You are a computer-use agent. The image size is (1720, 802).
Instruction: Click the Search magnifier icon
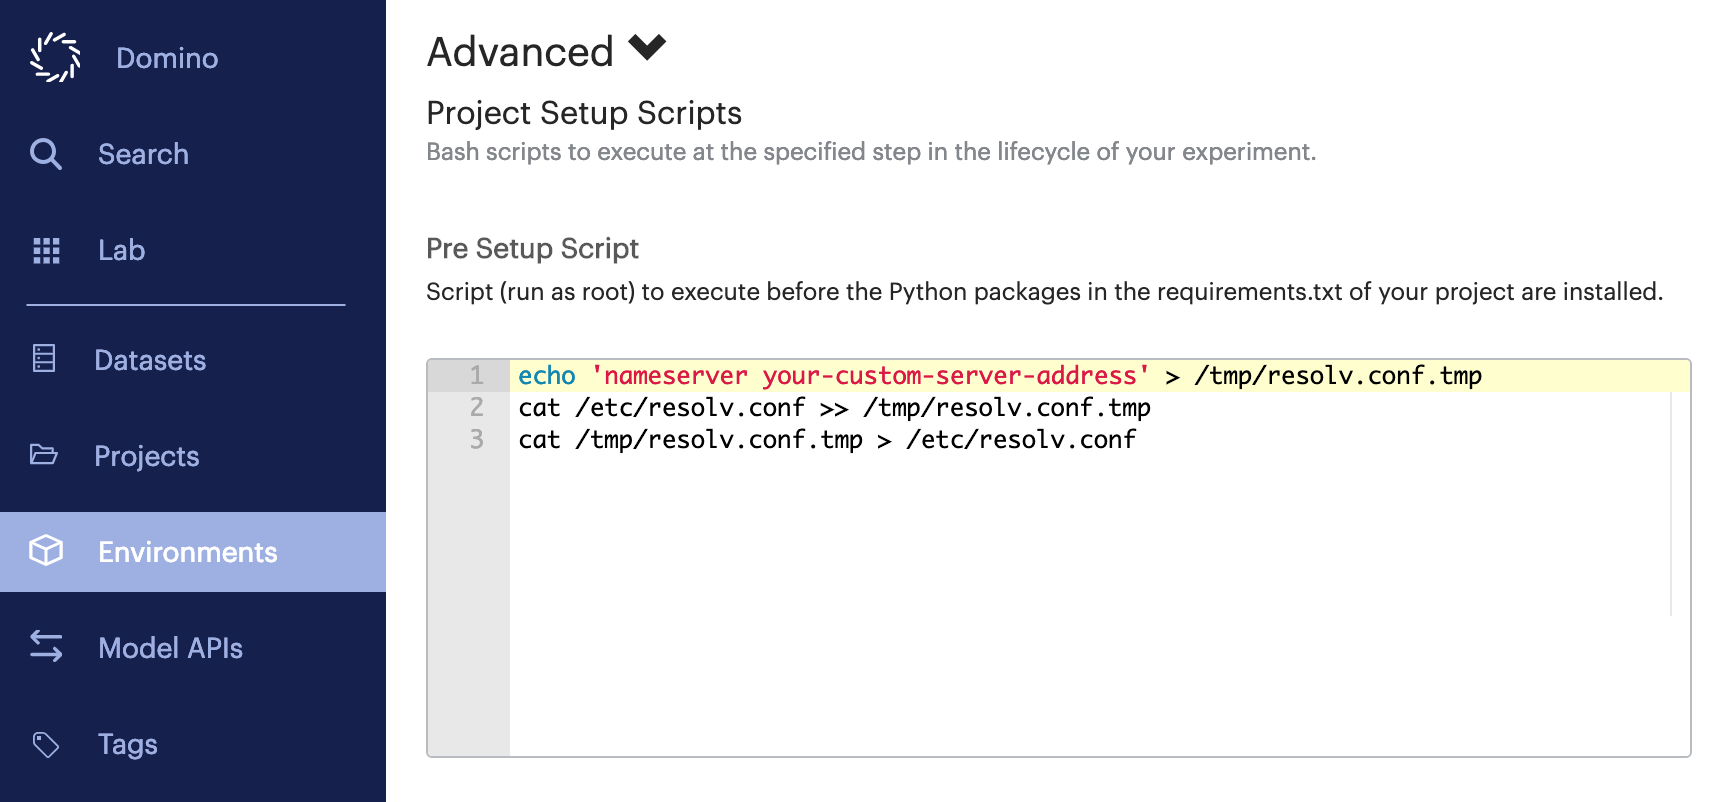[x=45, y=154]
